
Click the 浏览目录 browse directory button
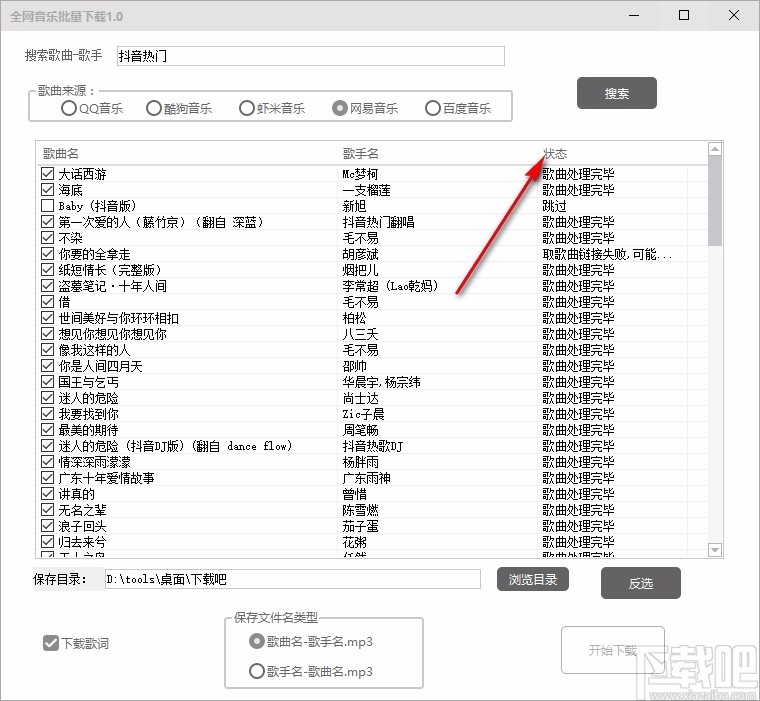[533, 579]
